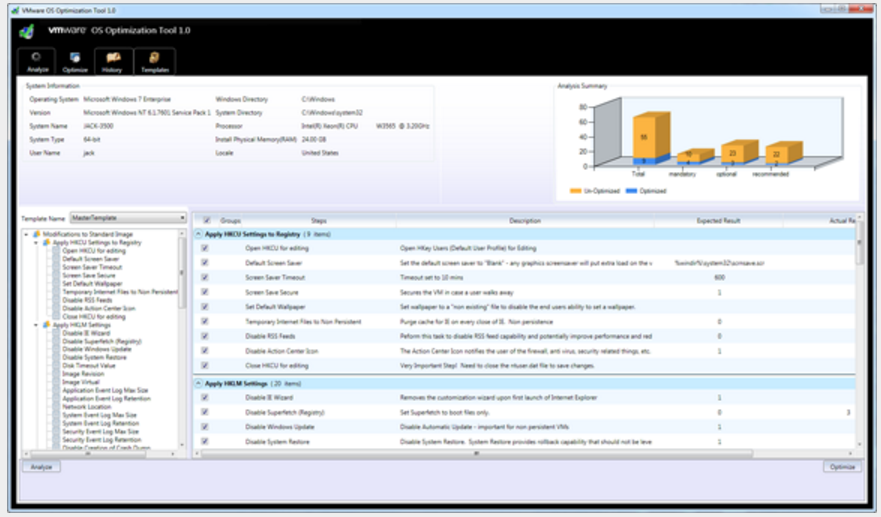The height and width of the screenshot is (517, 881).
Task: Uncheck Disable System Restore row checkbox
Action: tap(205, 441)
